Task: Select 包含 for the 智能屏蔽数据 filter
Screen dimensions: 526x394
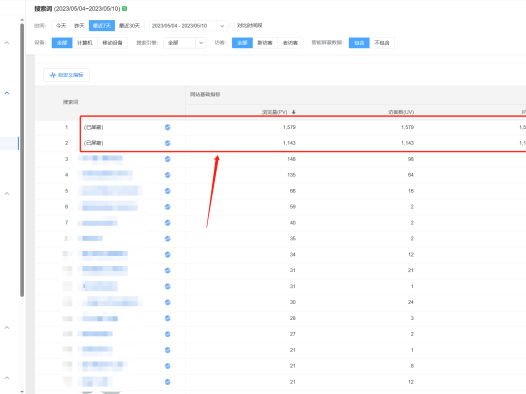Action: [x=359, y=43]
